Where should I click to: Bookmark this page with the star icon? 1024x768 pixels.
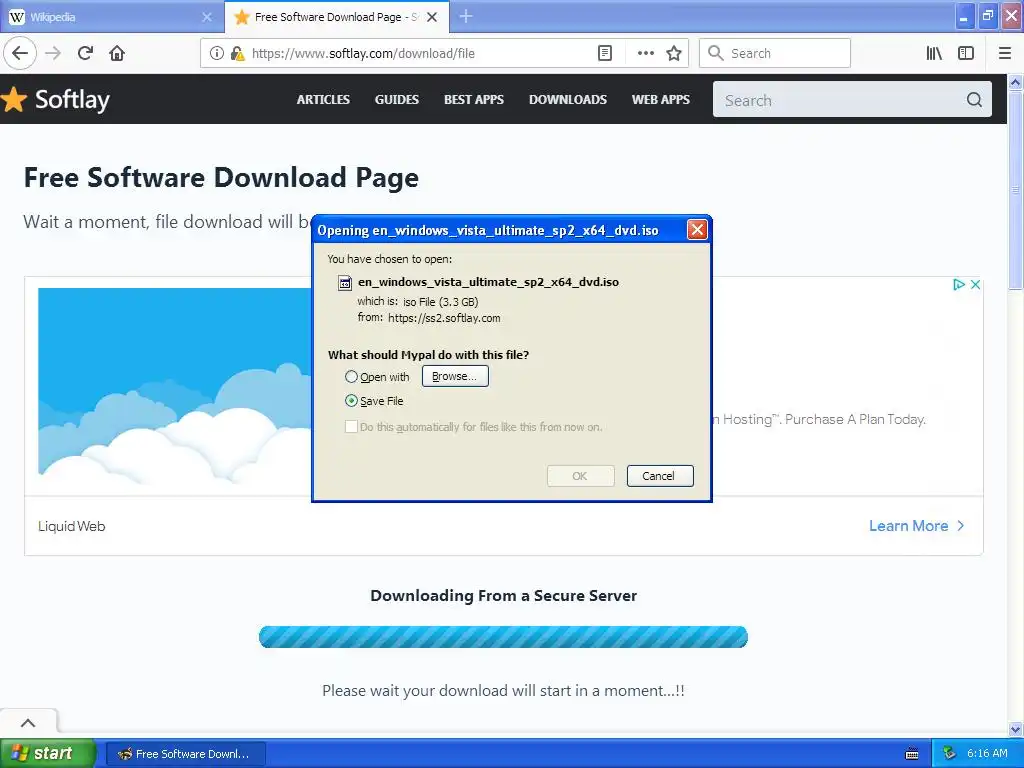[x=674, y=54]
